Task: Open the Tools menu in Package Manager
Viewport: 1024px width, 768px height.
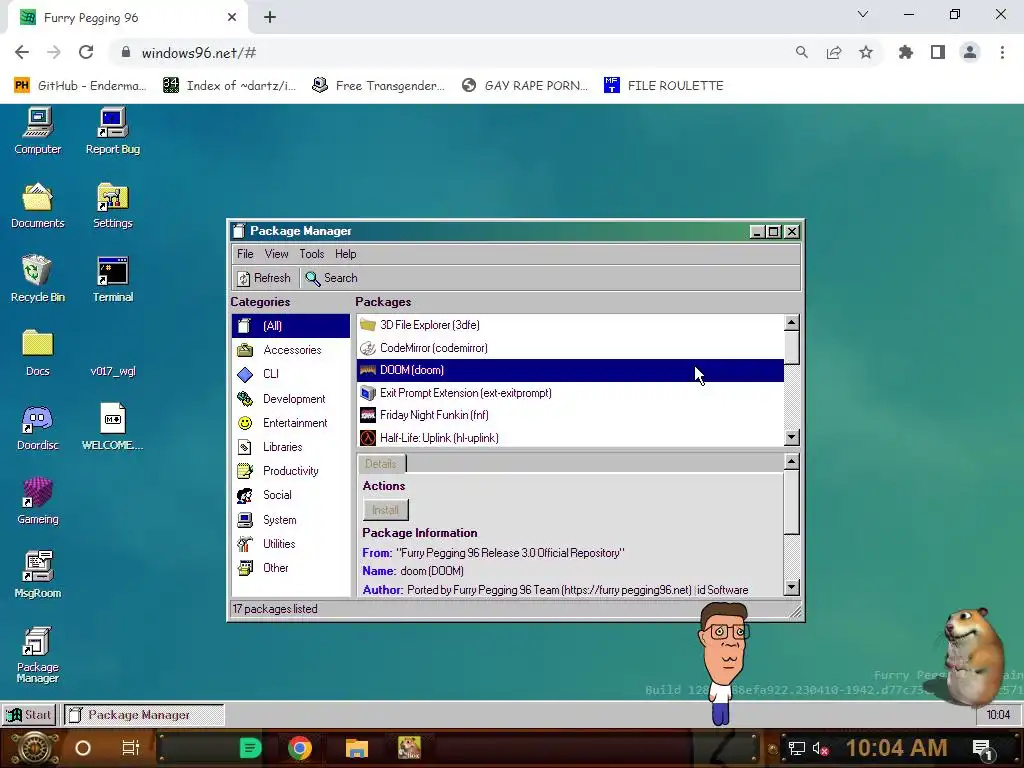Action: click(x=312, y=254)
